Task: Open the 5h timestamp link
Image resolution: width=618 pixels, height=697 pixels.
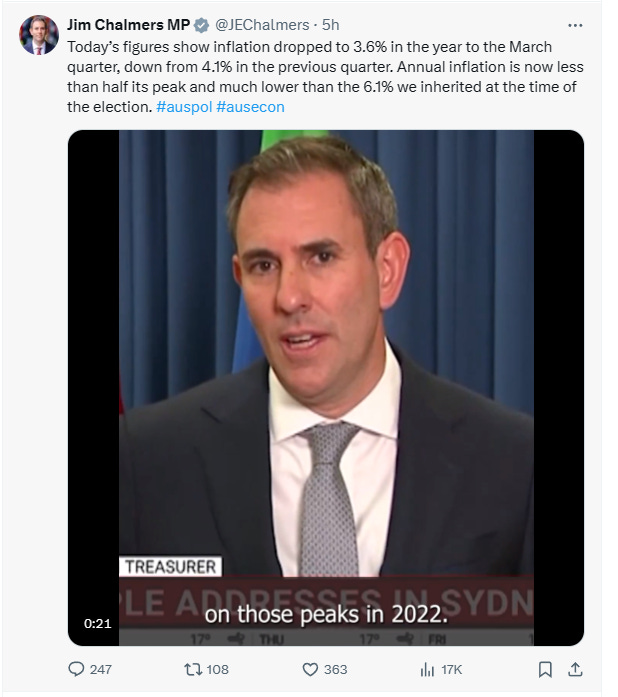Action: pos(330,25)
